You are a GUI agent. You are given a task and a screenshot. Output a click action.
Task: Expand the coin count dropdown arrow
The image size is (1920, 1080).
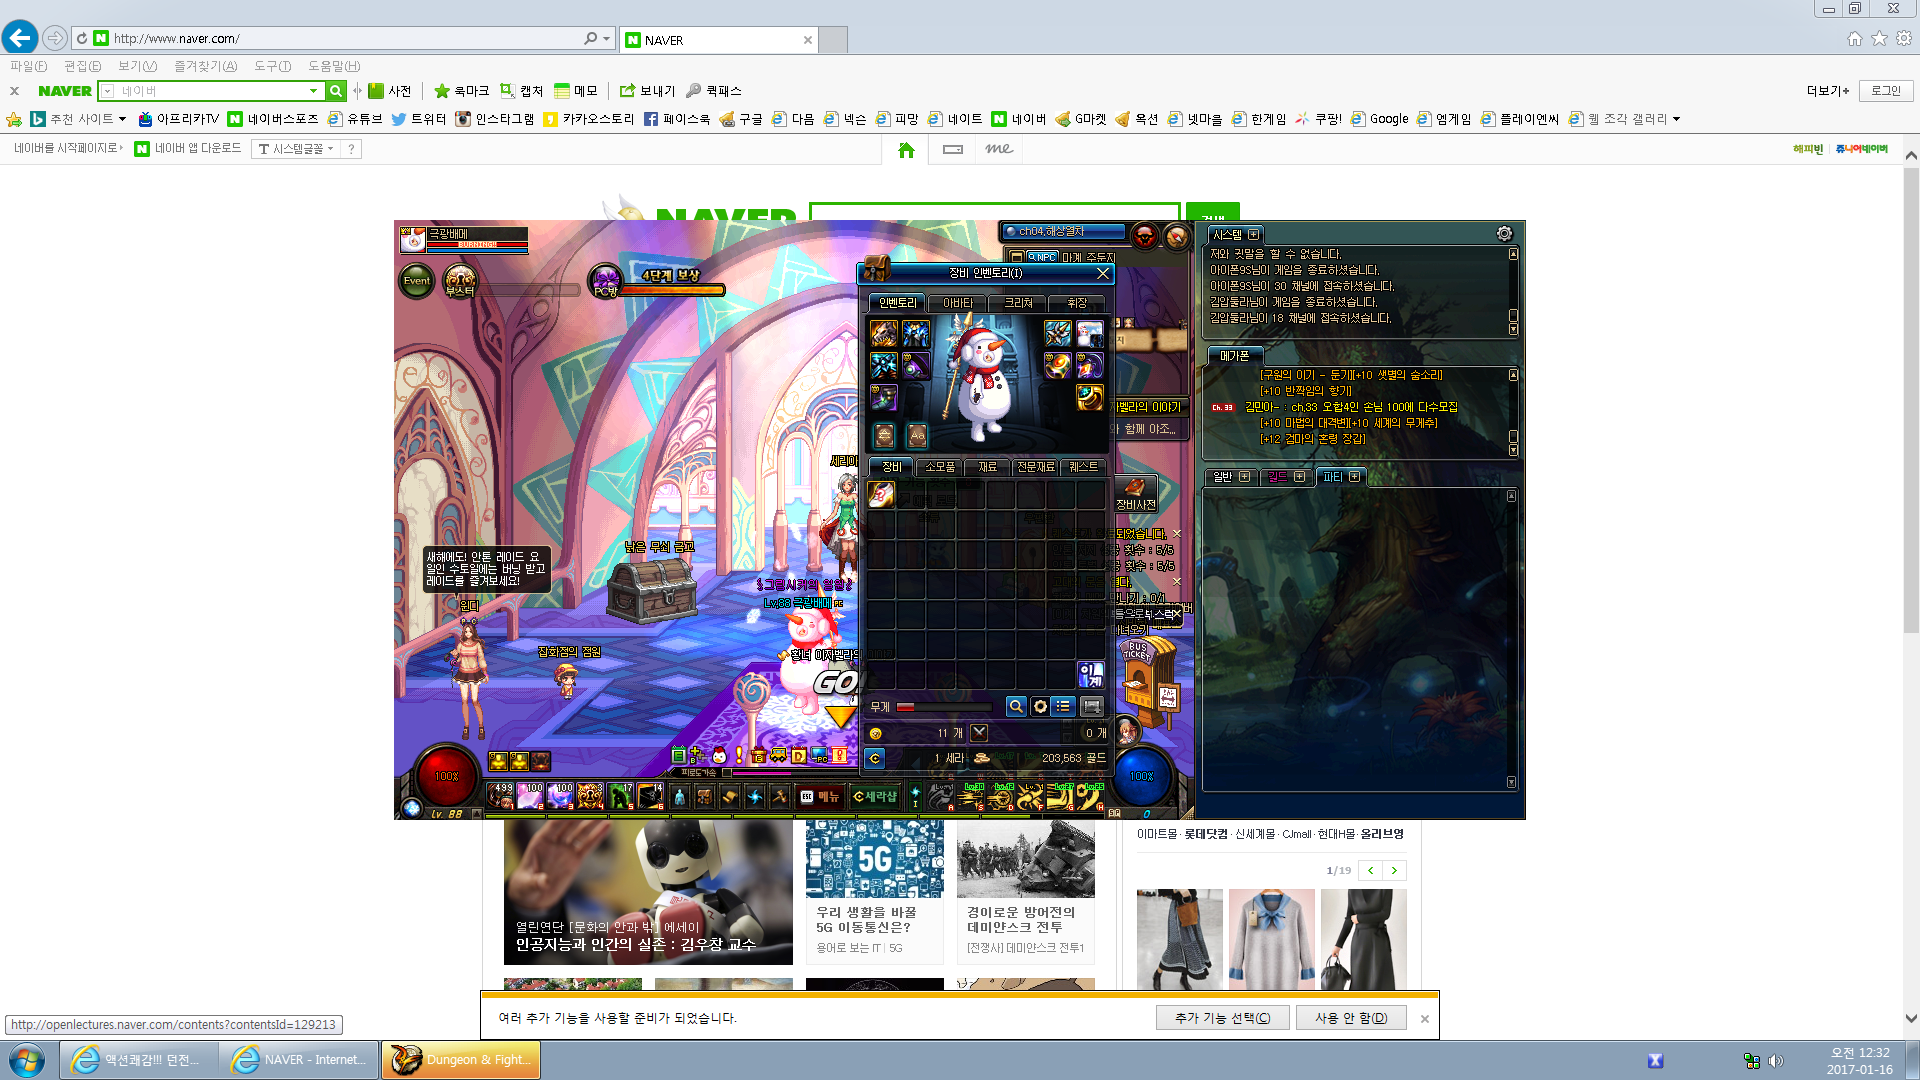[979, 732]
